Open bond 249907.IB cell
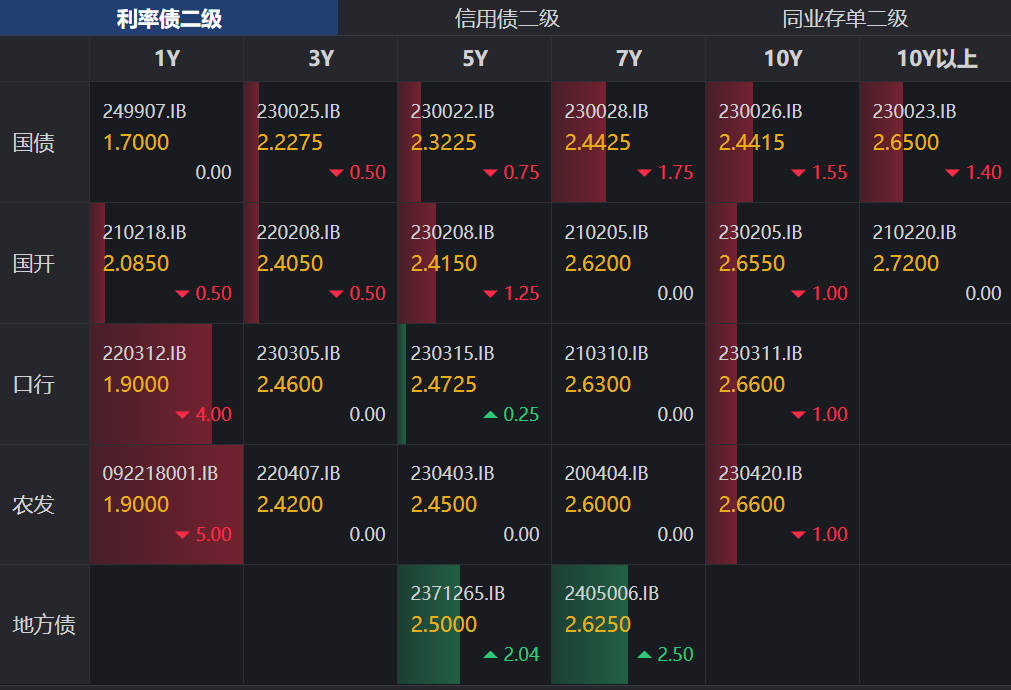1011x690 pixels. (x=167, y=142)
